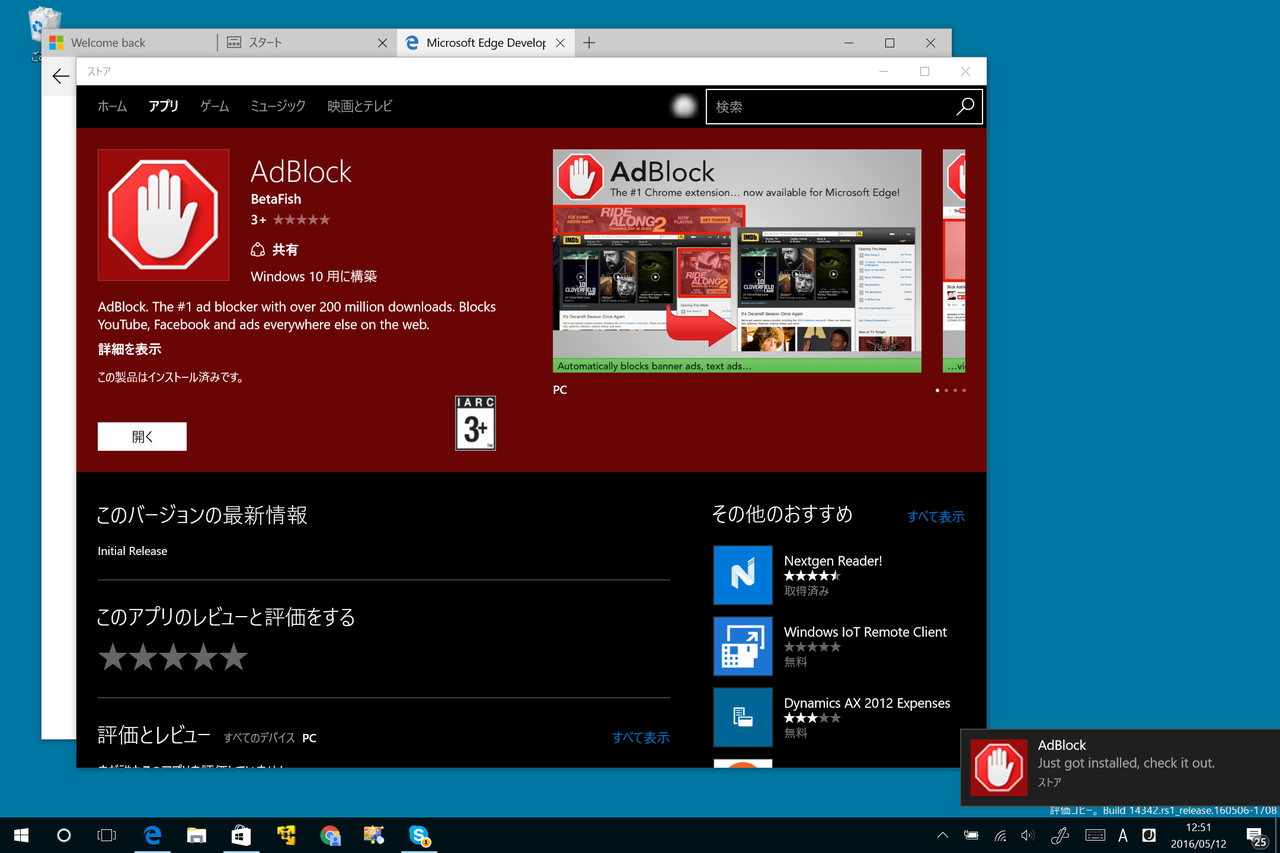
Task: Open the AdBlock app logo thumbnail
Action: 163,214
